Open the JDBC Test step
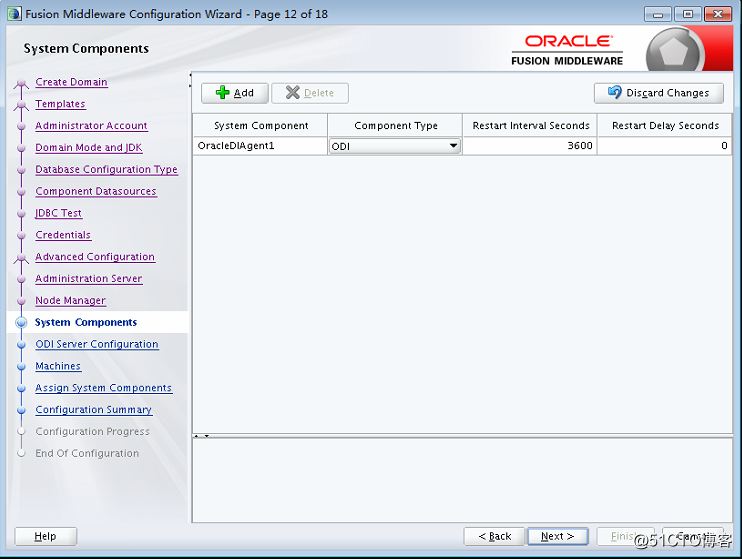This screenshot has width=742, height=559. click(59, 213)
